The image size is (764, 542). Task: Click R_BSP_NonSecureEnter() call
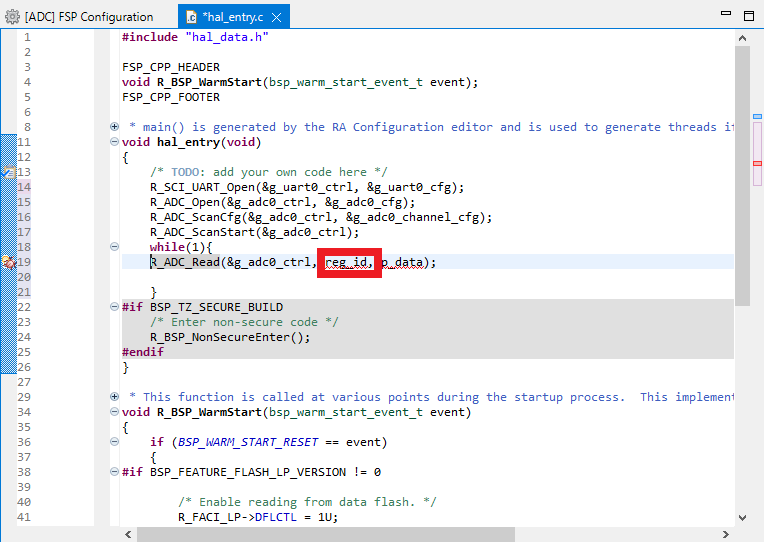[x=230, y=337]
